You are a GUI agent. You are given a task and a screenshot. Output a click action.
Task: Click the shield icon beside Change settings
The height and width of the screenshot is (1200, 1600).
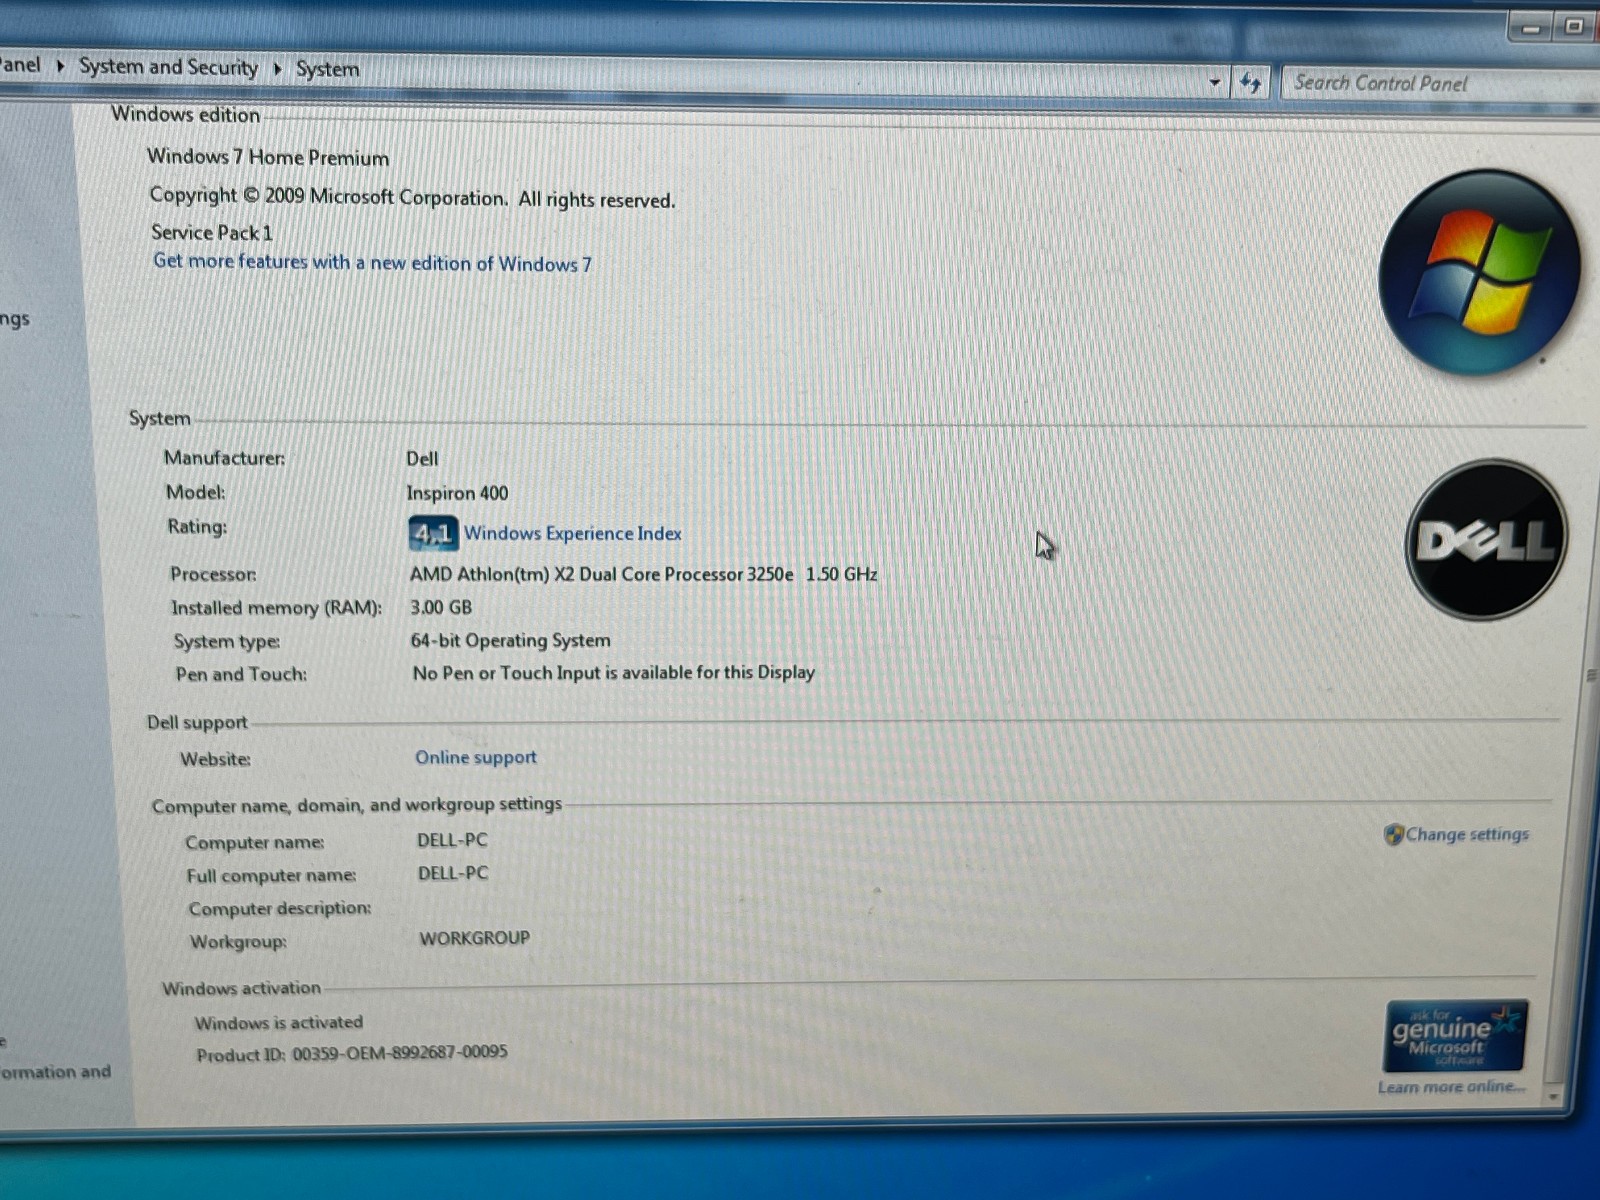coord(1393,834)
